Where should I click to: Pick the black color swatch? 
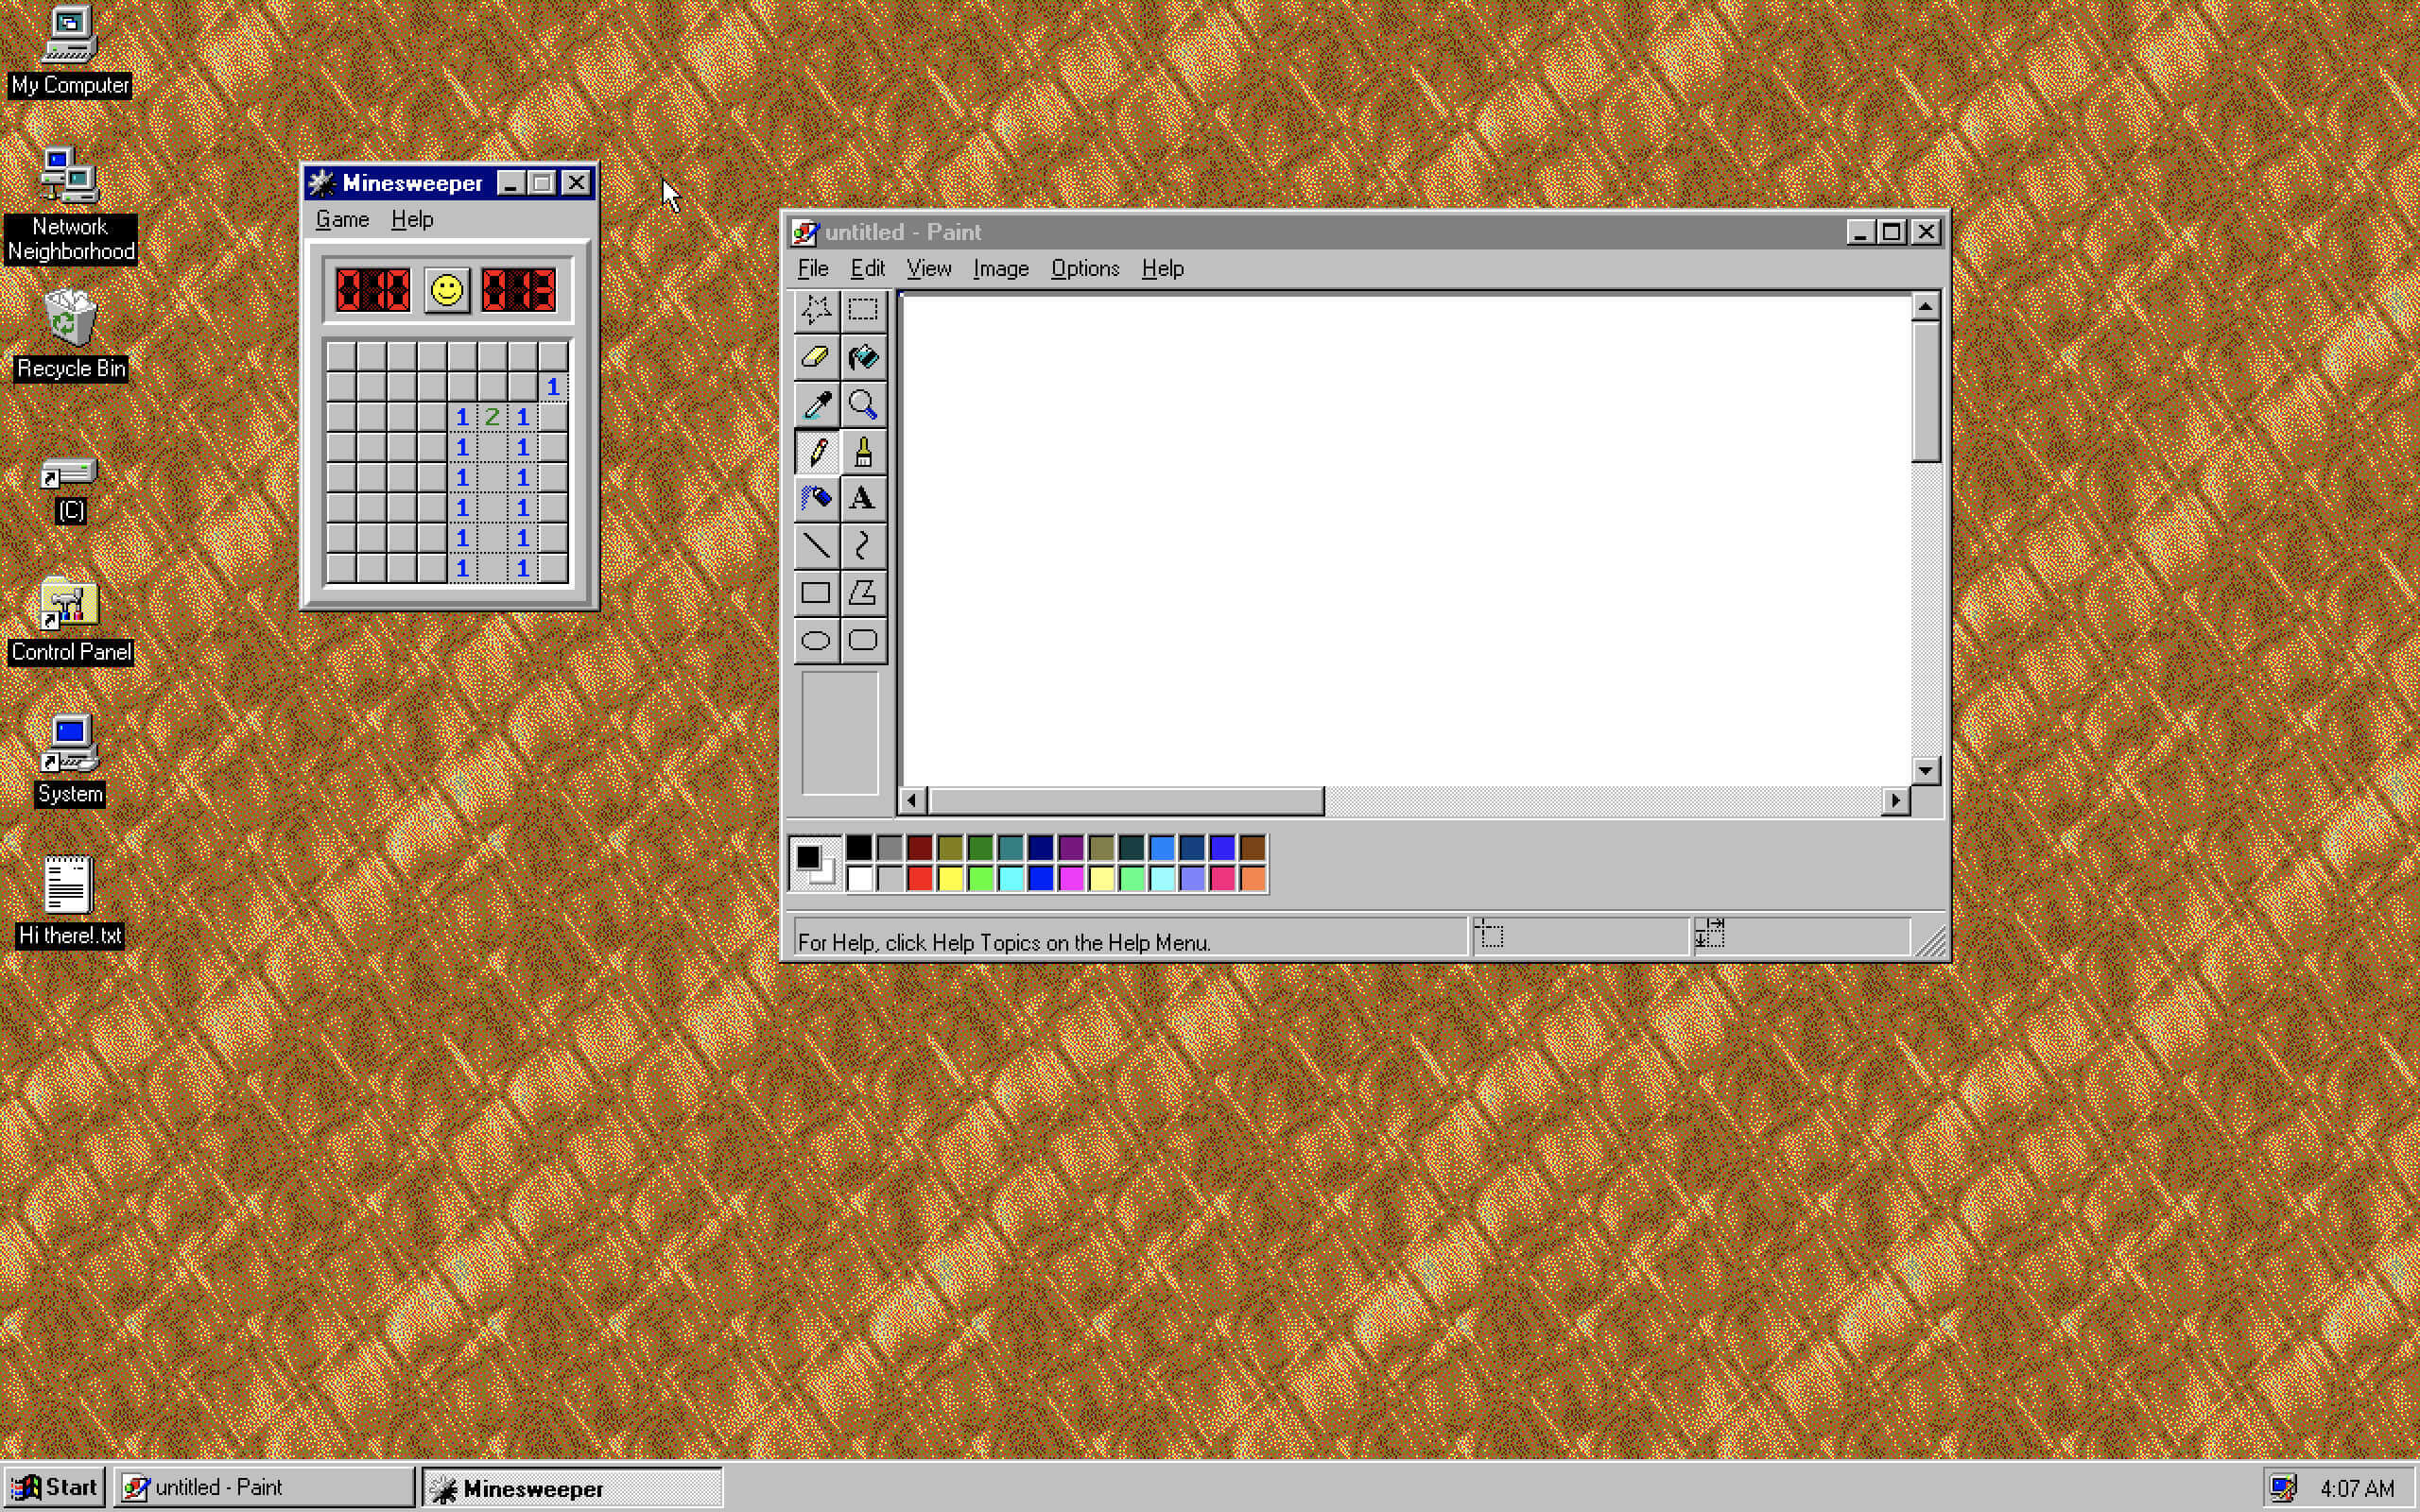pyautogui.click(x=859, y=848)
